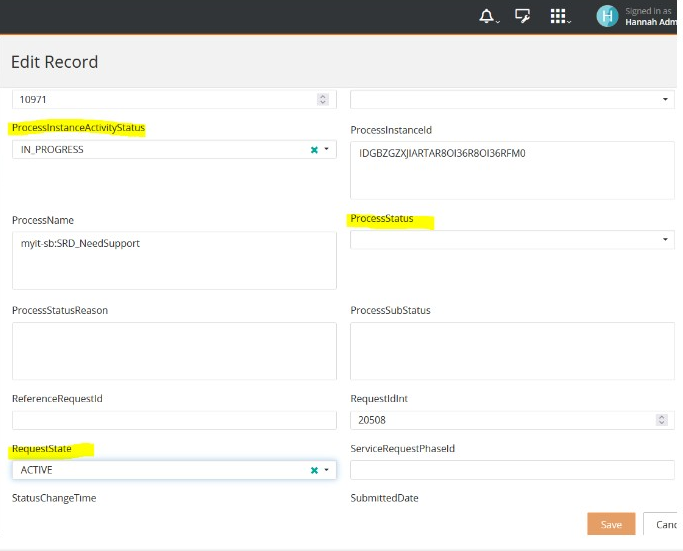Click the ProcessStatusReason label
The image size is (683, 551).
pyautogui.click(x=60, y=311)
